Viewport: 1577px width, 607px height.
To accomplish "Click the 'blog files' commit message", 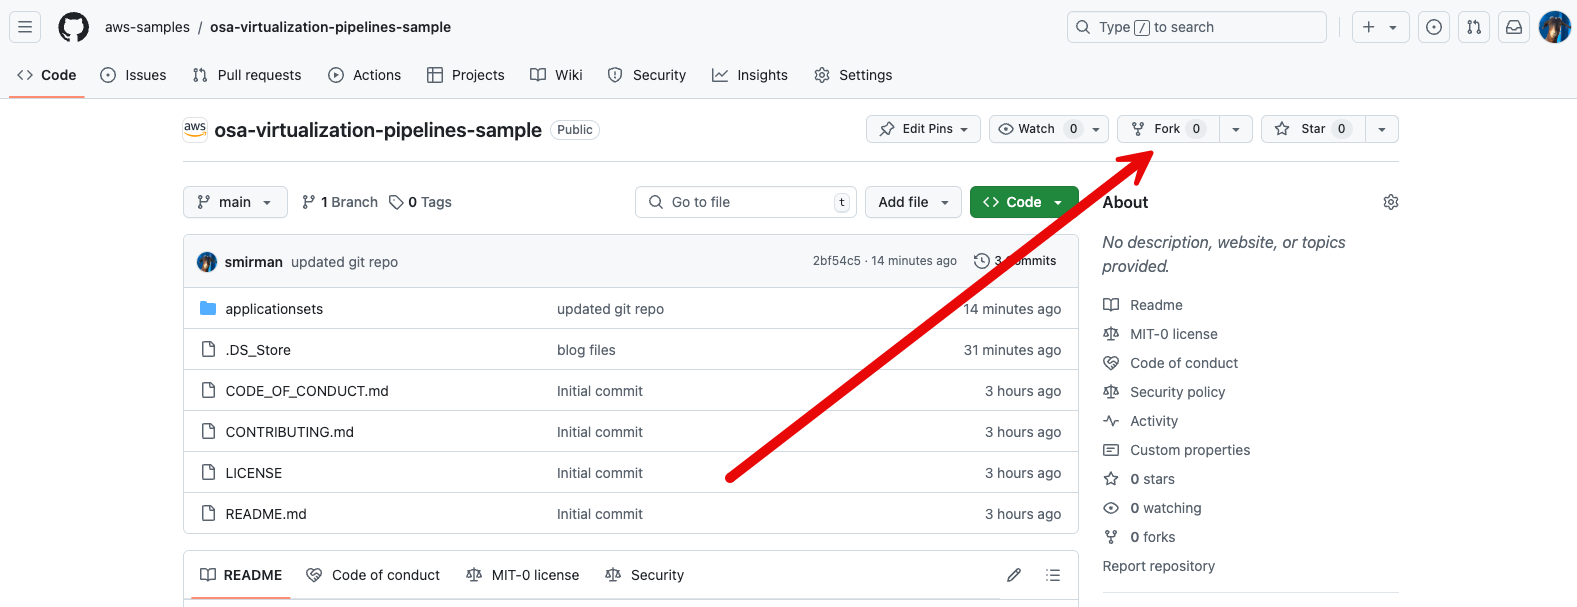I will coord(586,350).
